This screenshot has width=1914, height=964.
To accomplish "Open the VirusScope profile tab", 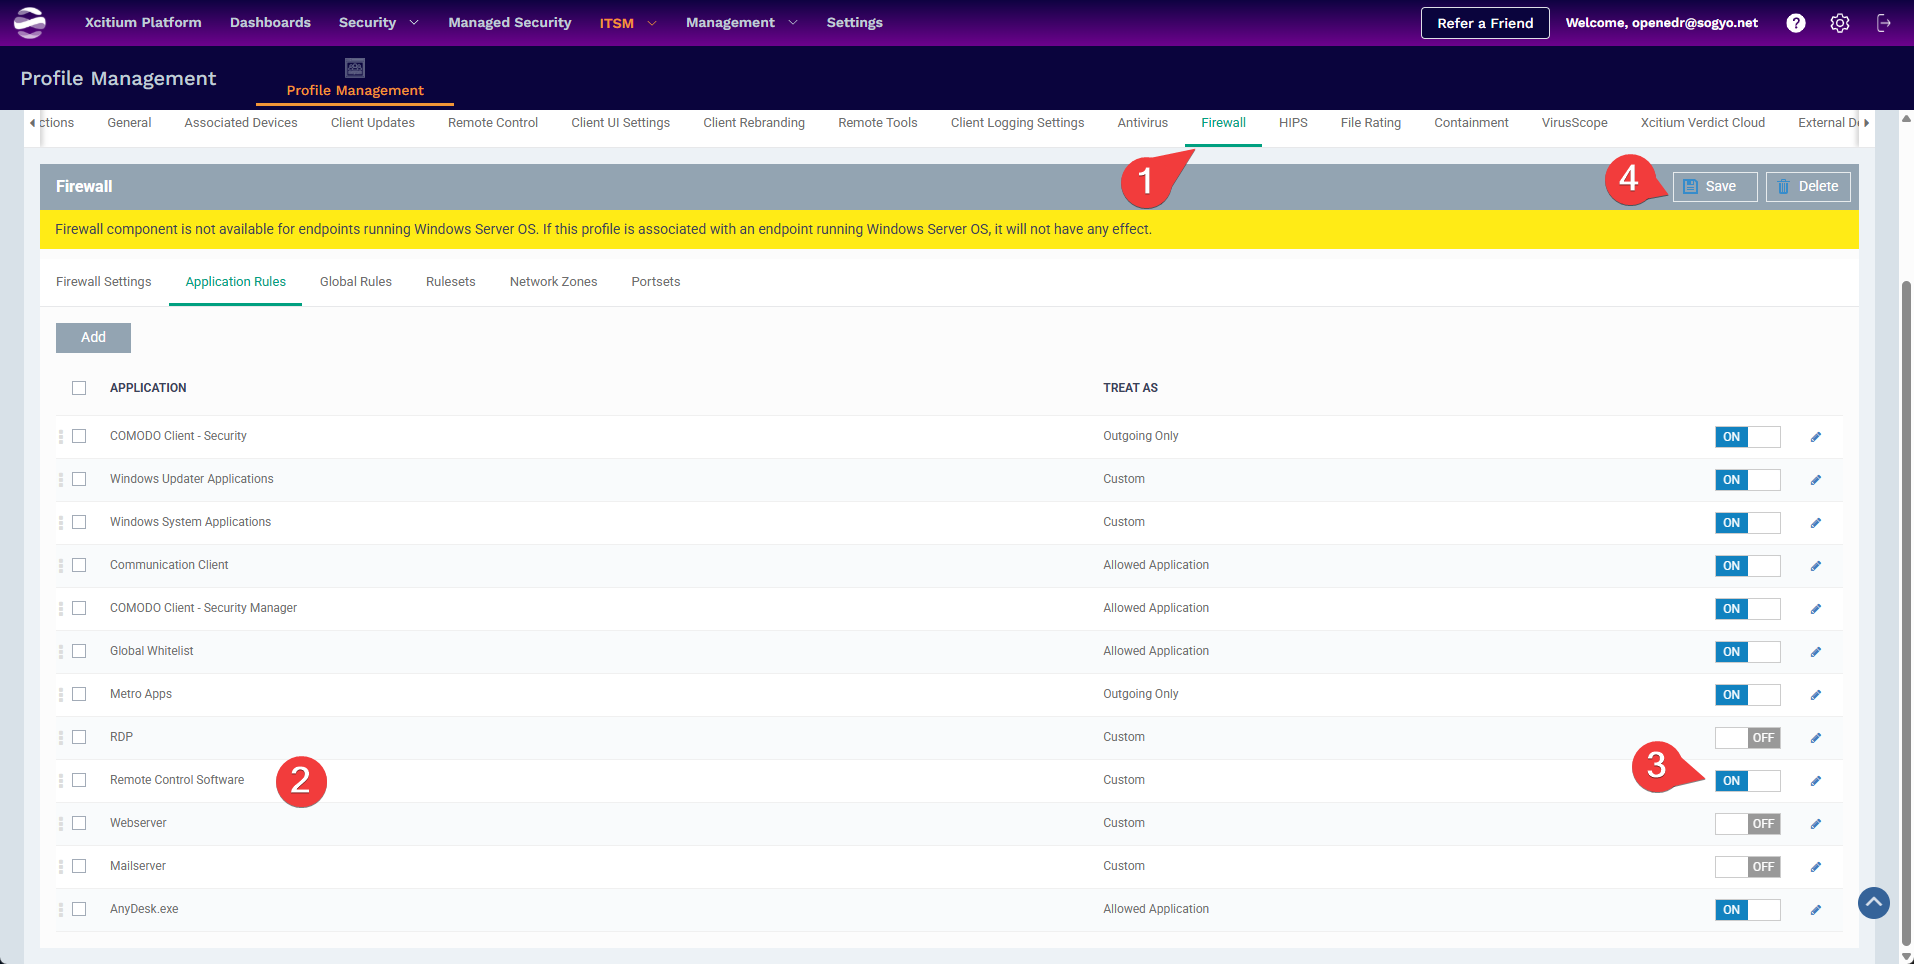I will (x=1574, y=123).
